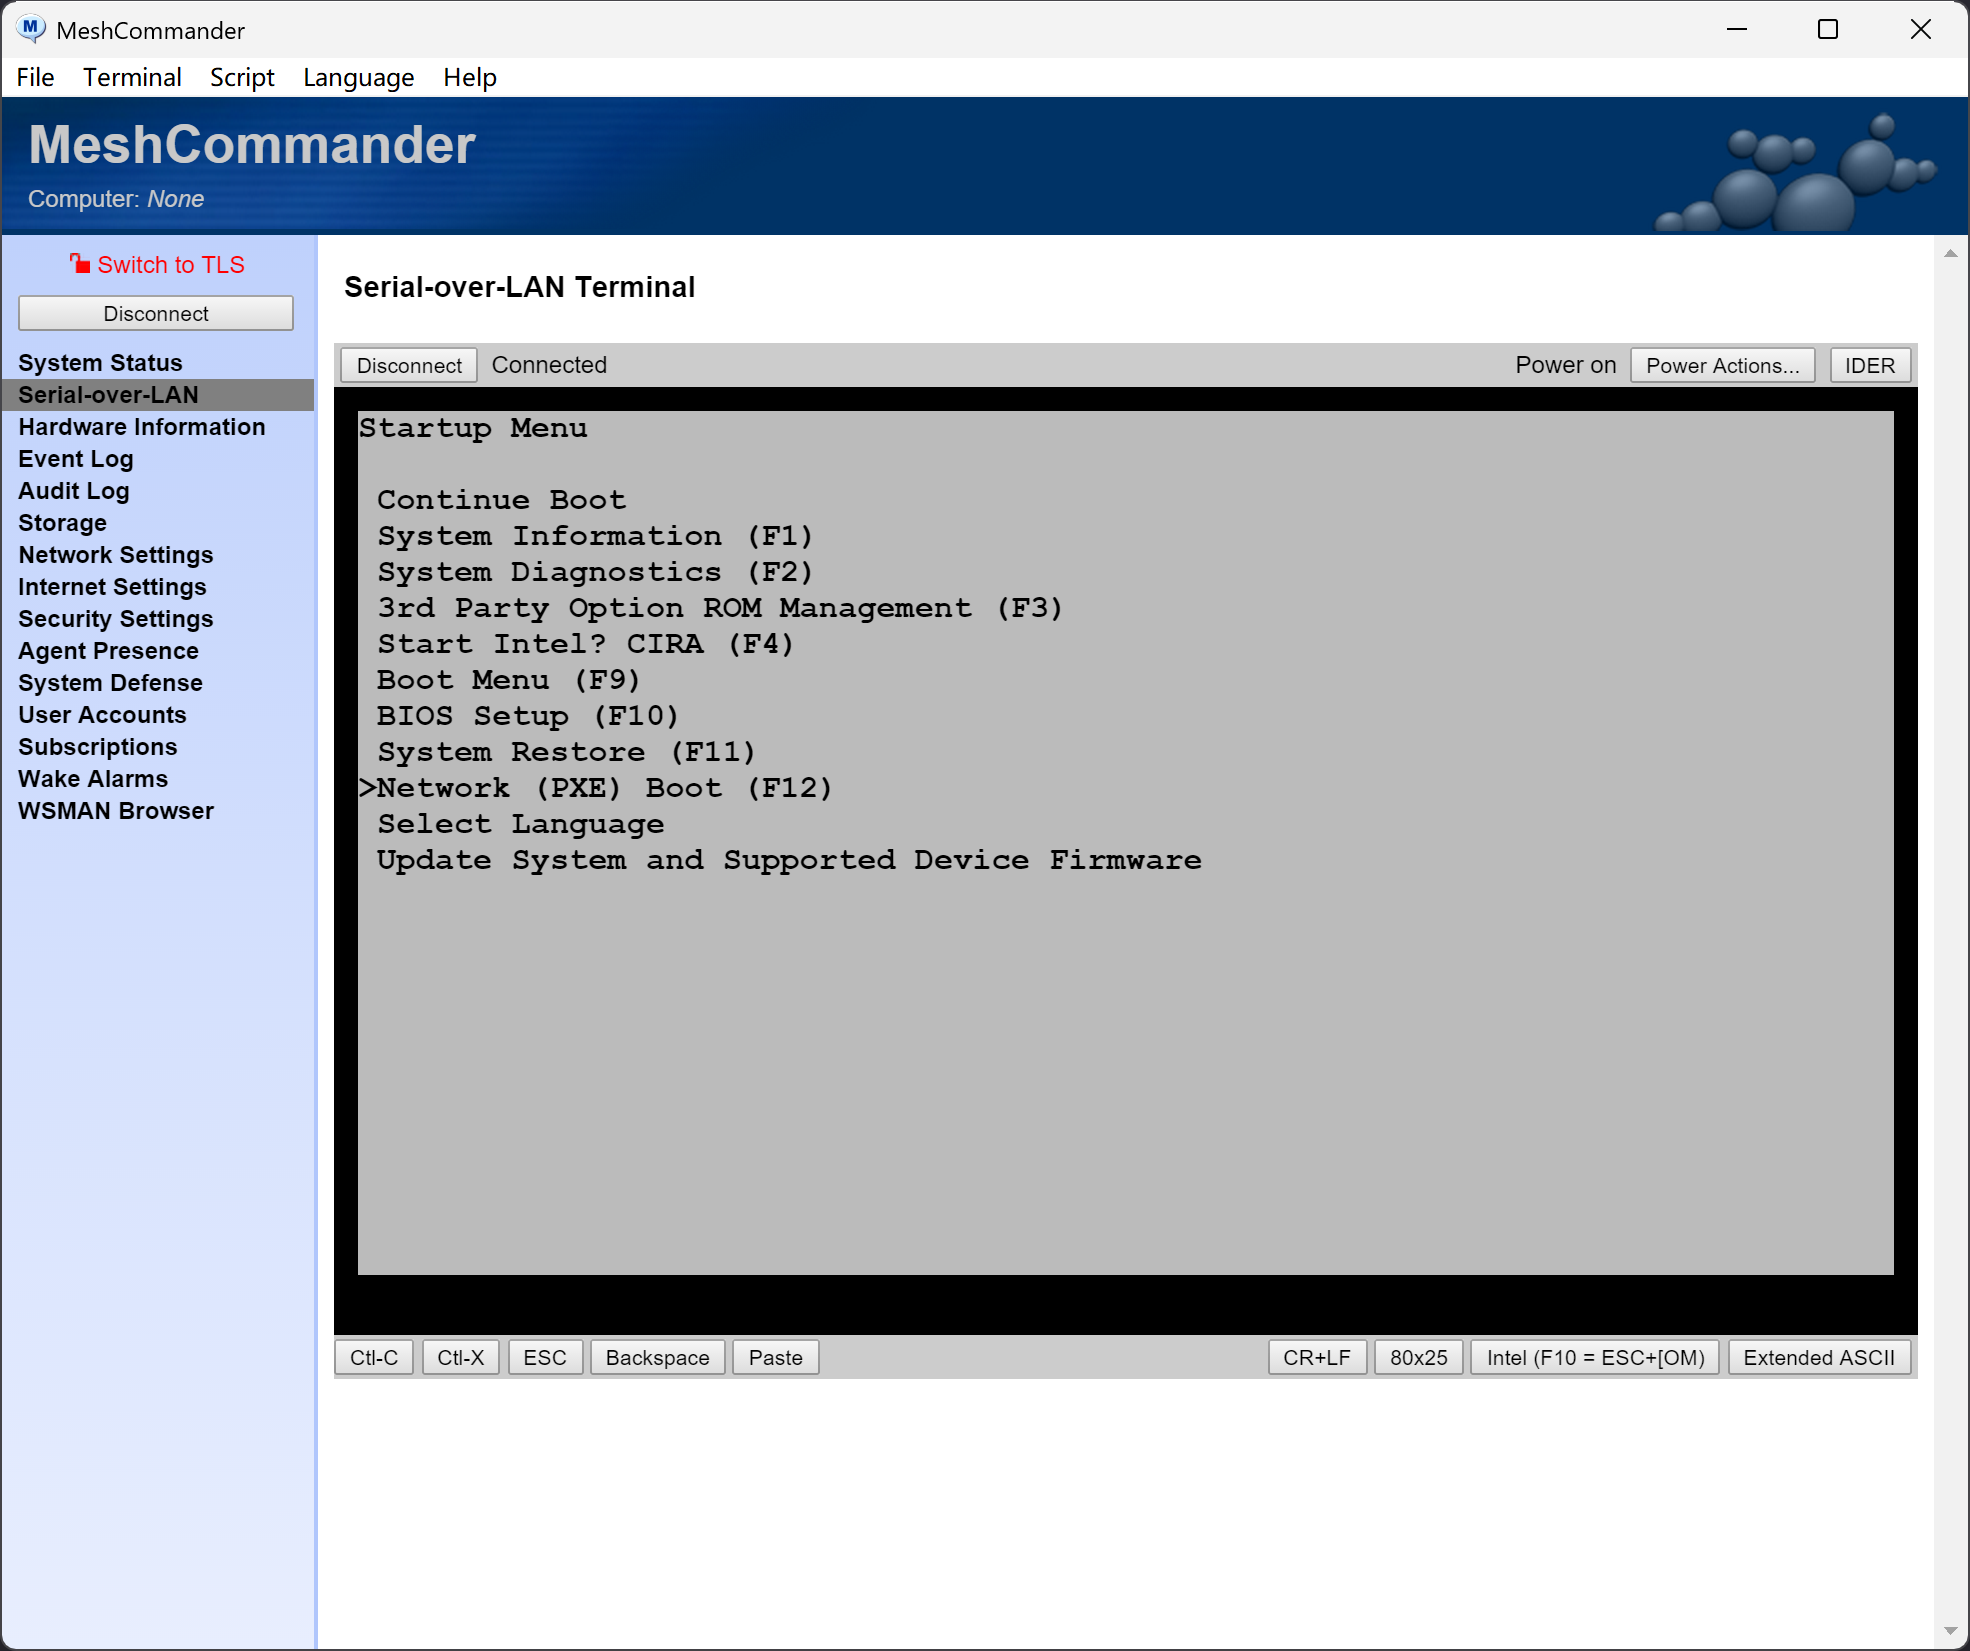This screenshot has height=1651, width=1970.
Task: Open the Language menu
Action: click(358, 77)
